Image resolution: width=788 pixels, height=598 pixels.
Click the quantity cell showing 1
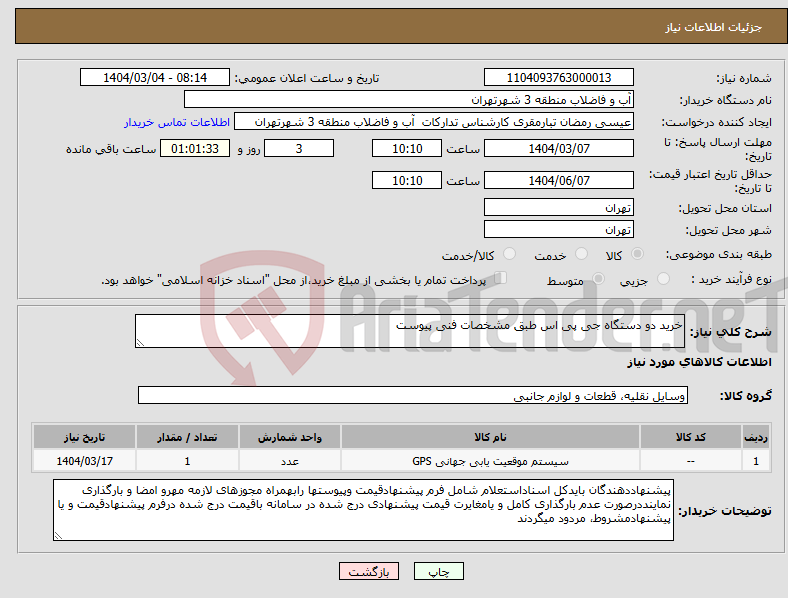187,461
